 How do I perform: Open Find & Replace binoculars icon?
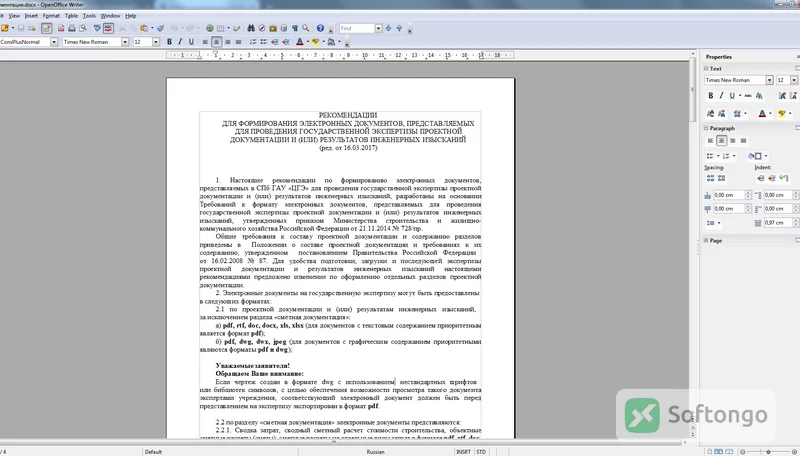pos(251,29)
